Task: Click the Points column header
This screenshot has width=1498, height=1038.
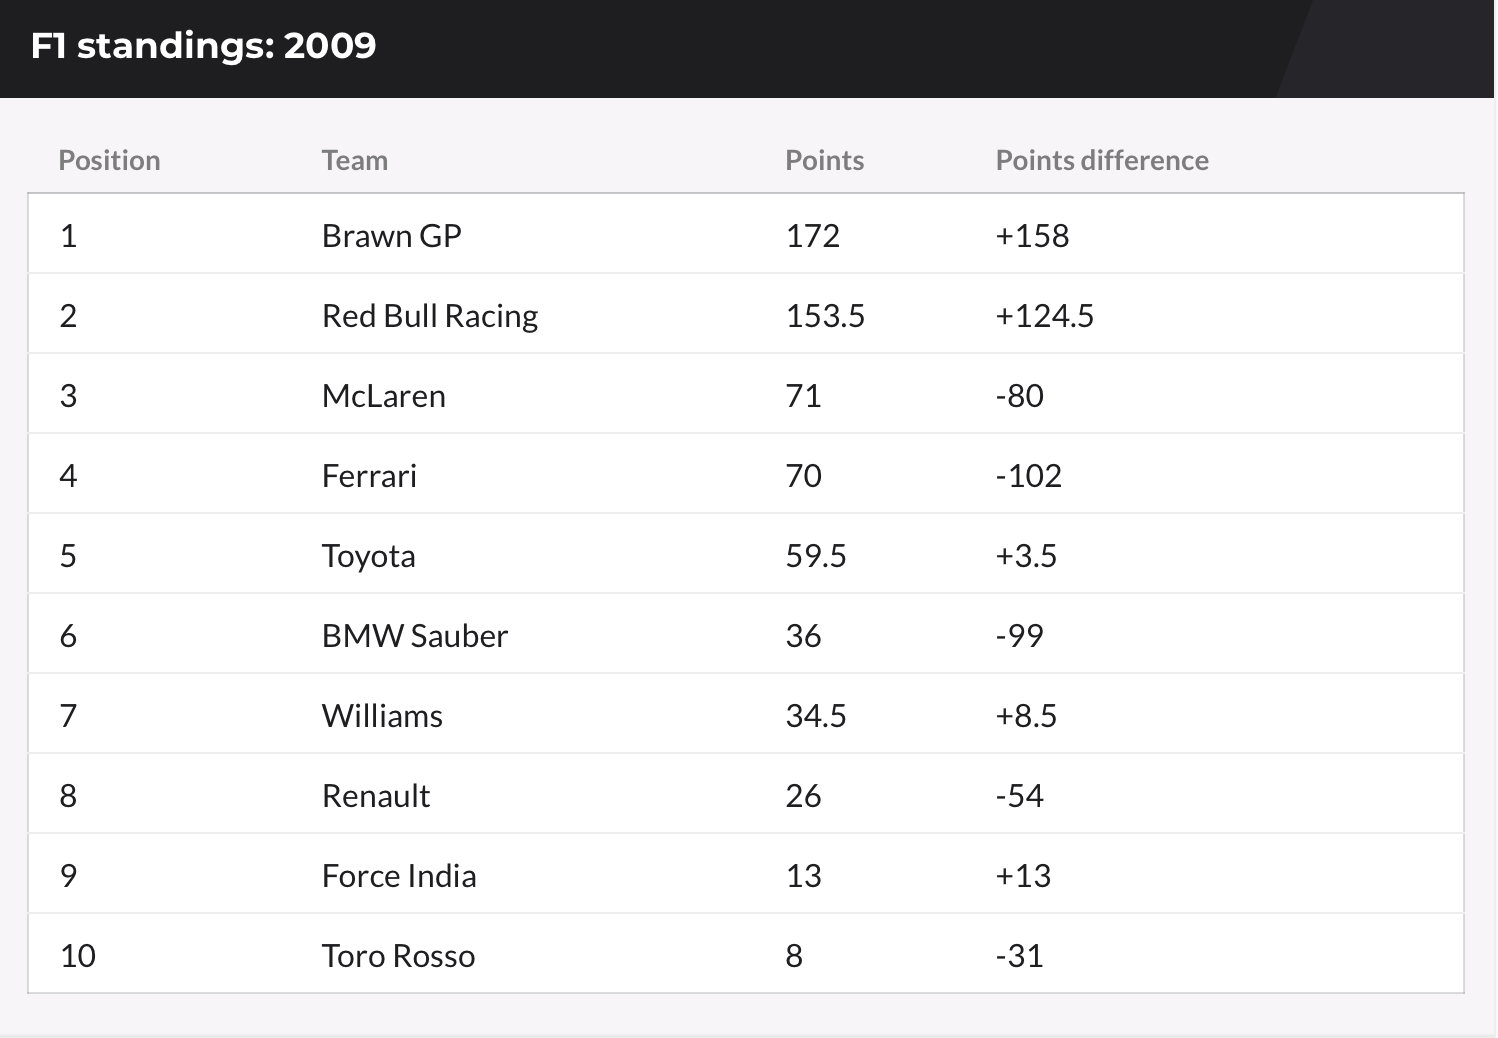Action: pos(824,160)
